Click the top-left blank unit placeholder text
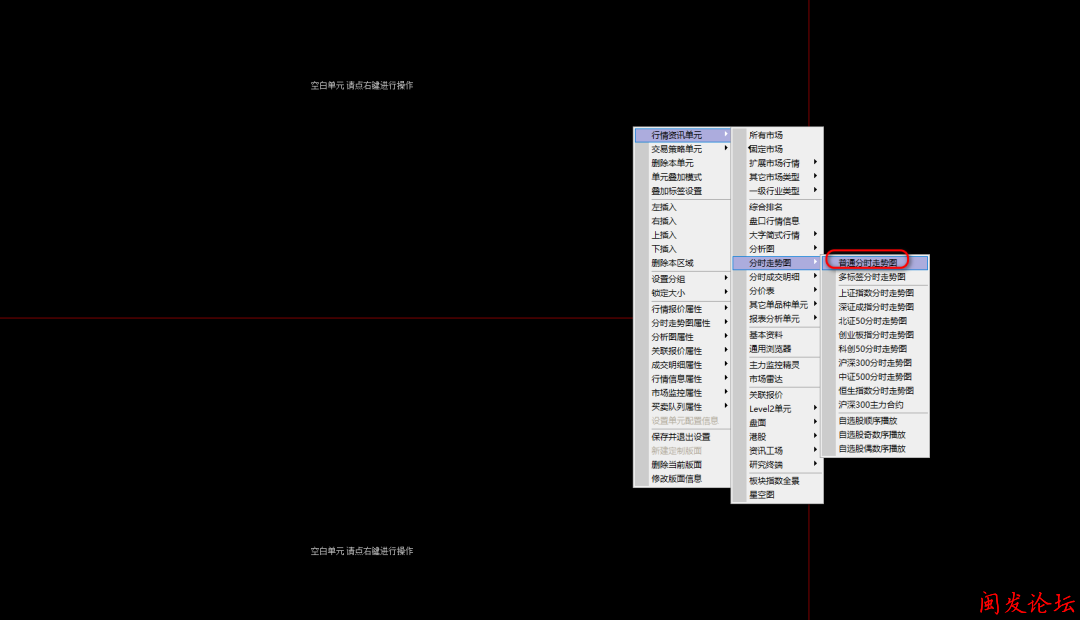 pos(361,86)
